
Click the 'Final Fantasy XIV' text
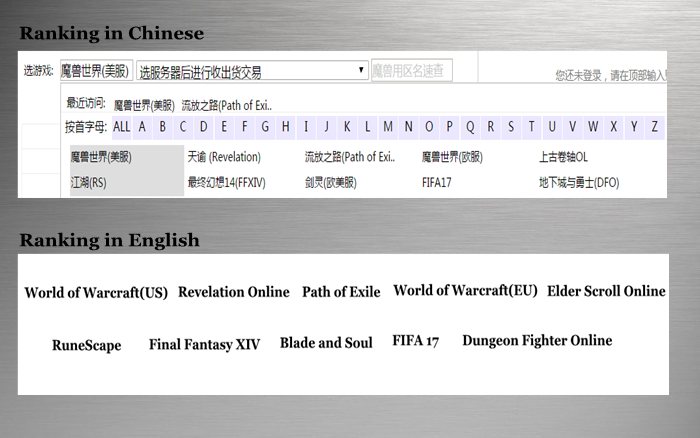click(x=204, y=344)
